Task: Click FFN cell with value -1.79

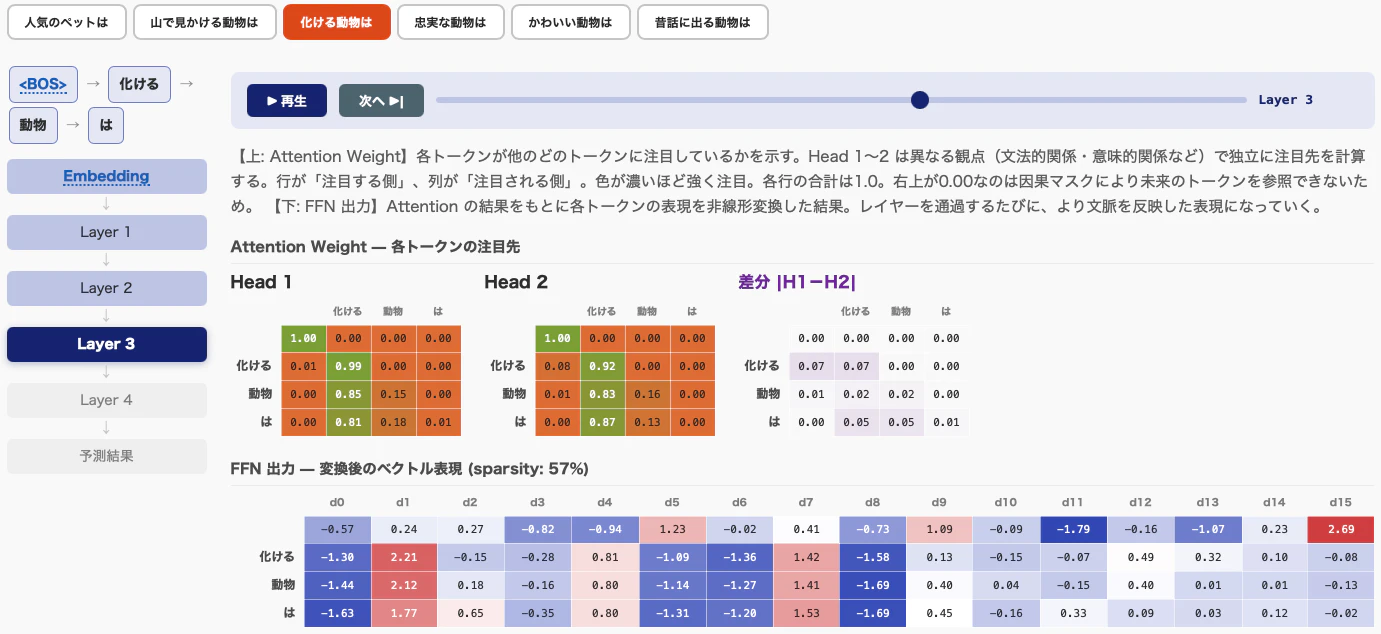Action: coord(1072,529)
